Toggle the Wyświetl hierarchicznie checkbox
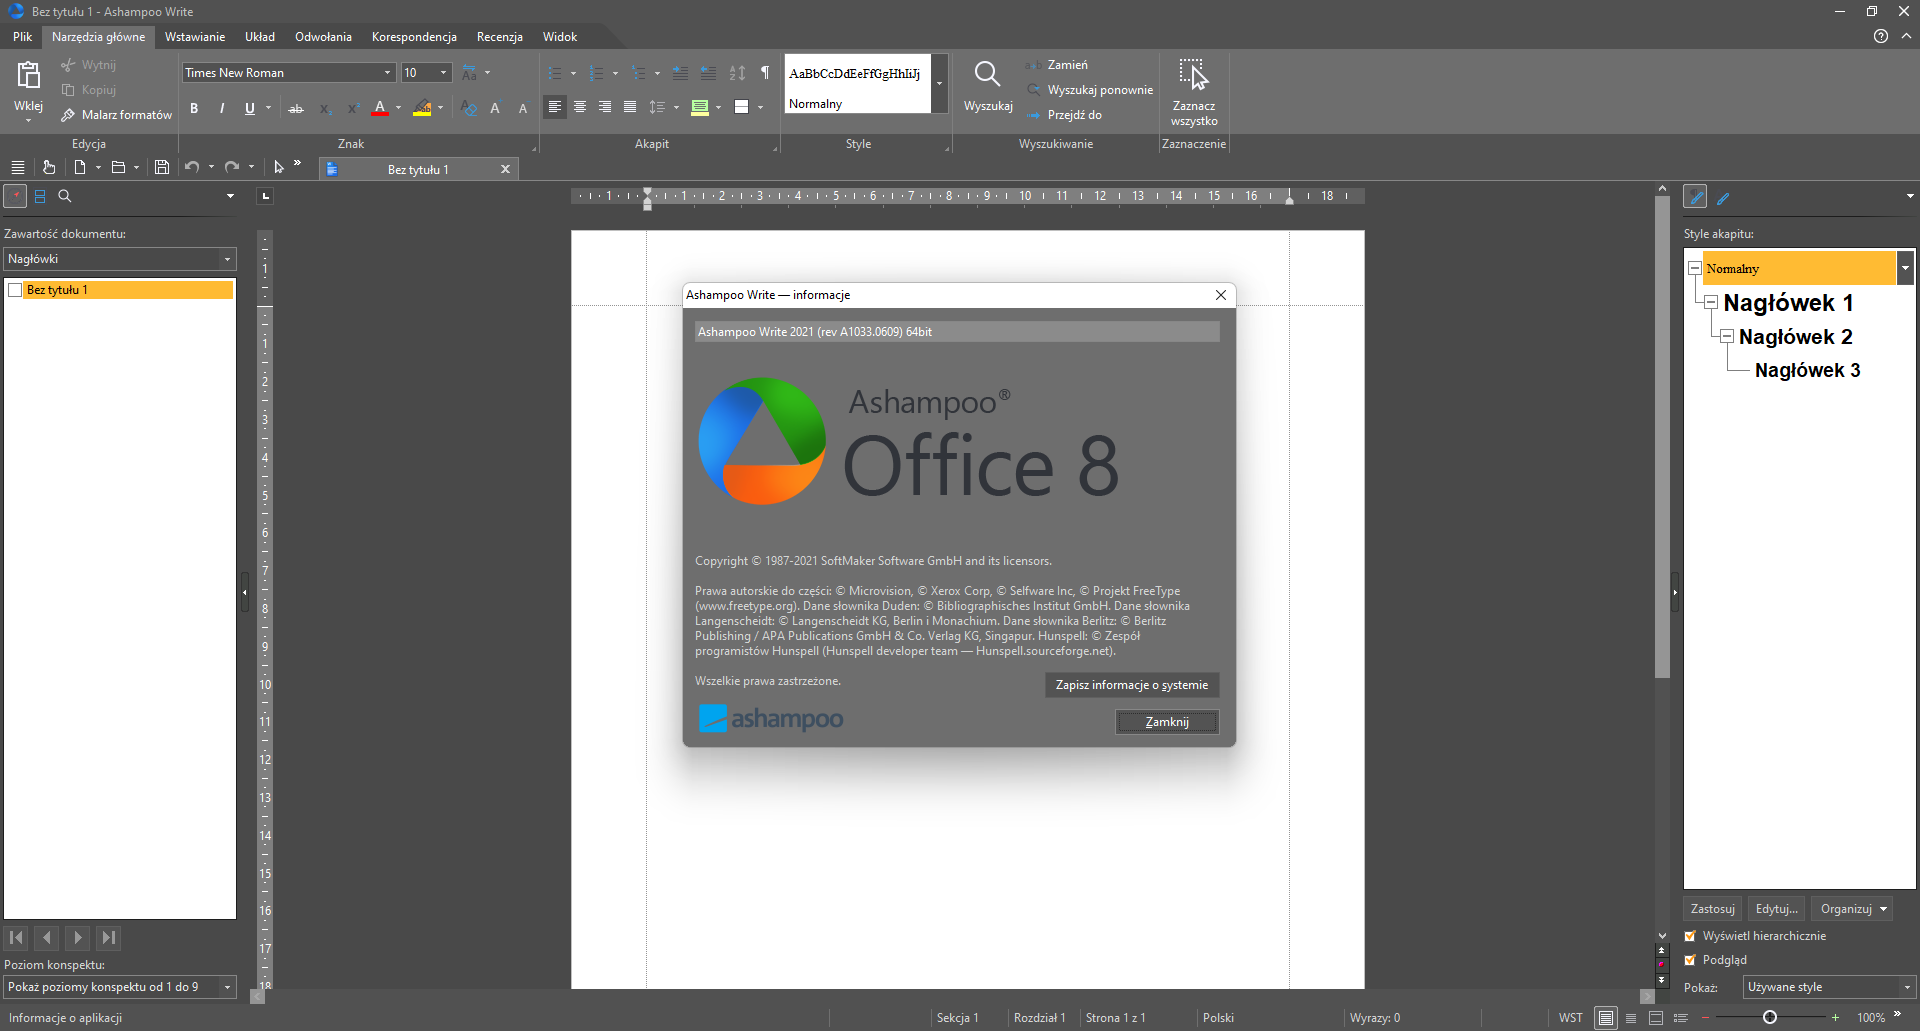The image size is (1920, 1031). click(1690, 936)
